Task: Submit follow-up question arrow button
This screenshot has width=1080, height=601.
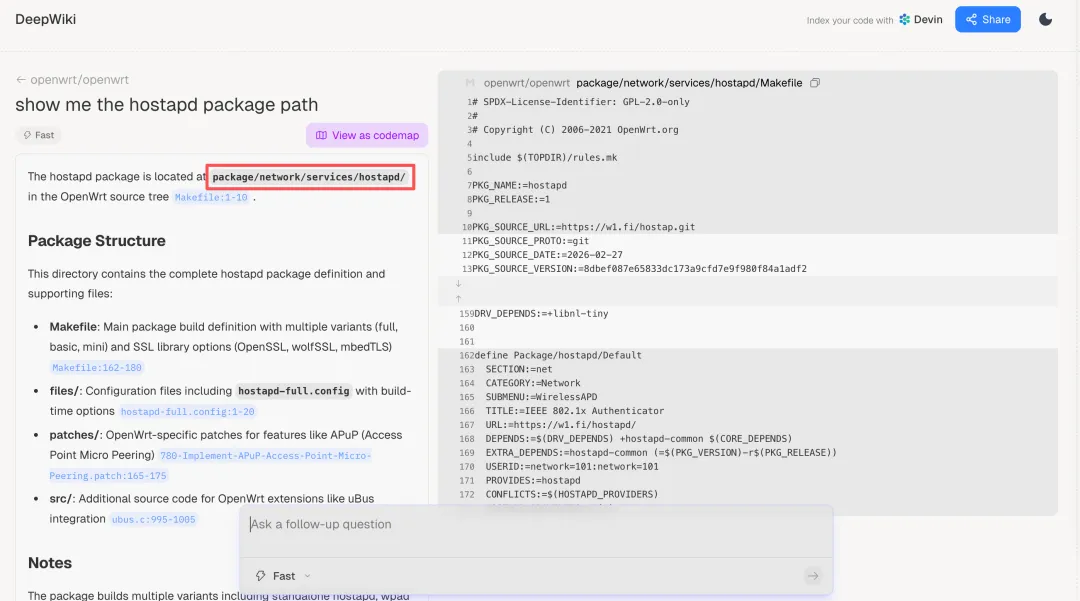Action: pyautogui.click(x=813, y=576)
